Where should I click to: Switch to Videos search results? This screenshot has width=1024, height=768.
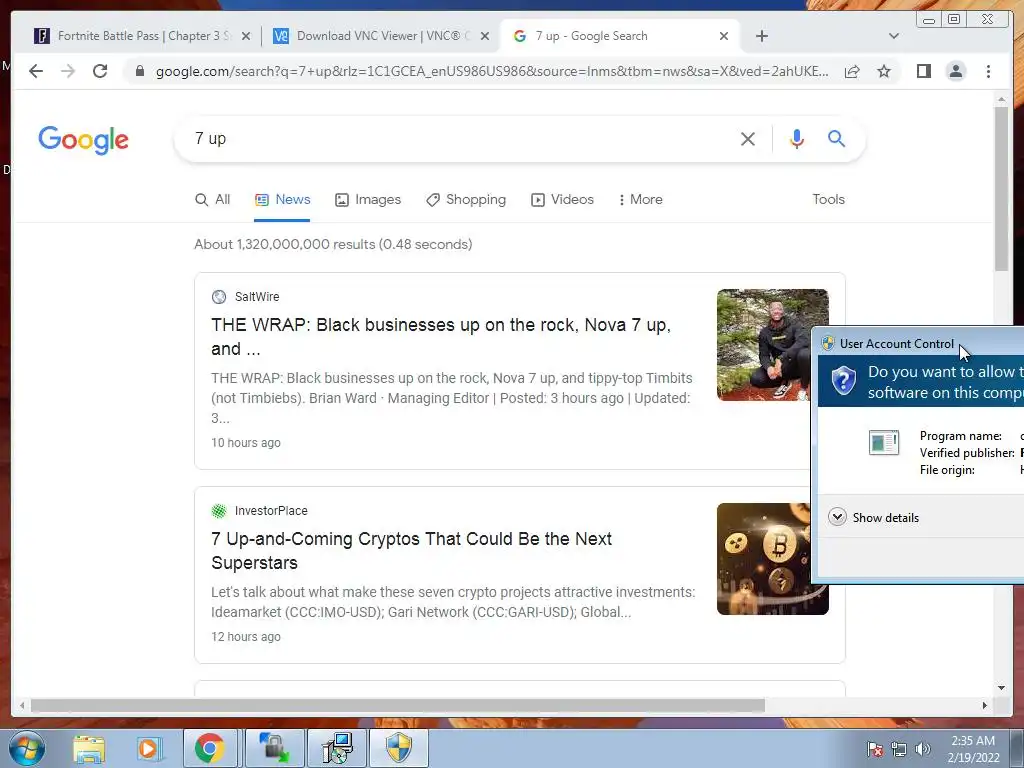pos(562,200)
